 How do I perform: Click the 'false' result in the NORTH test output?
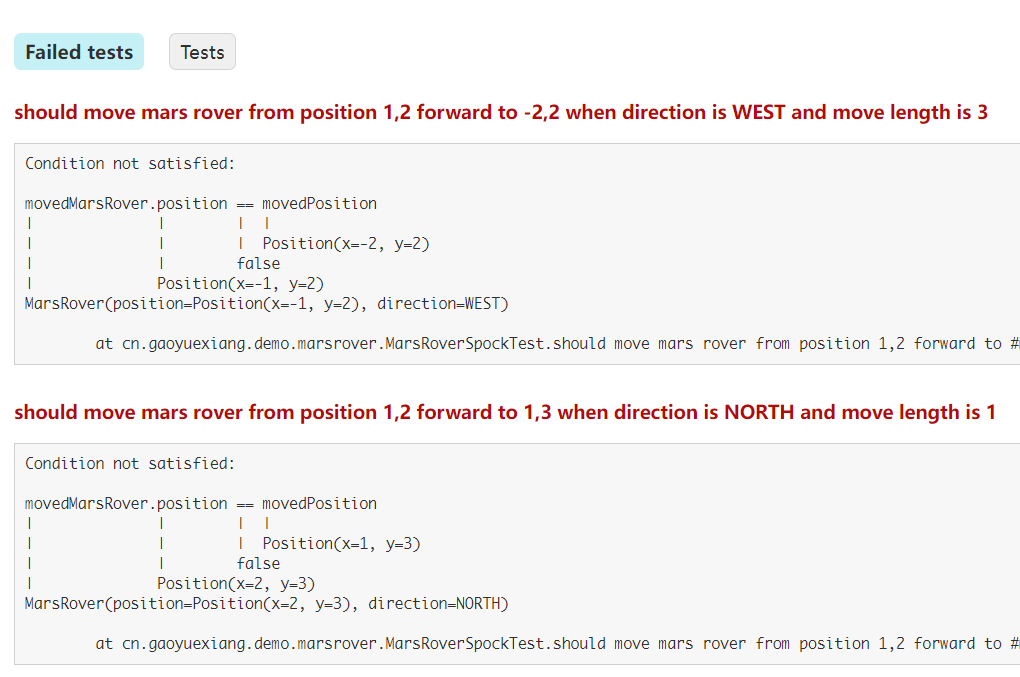coord(257,563)
